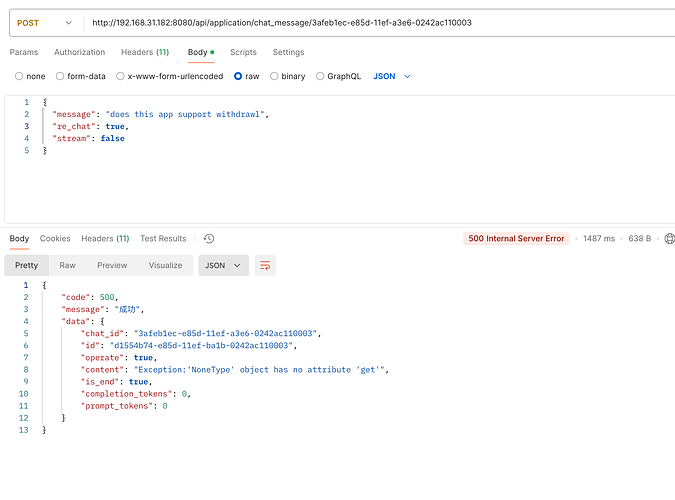
Task: Click the "chat_id" response line
Action: coord(201,333)
